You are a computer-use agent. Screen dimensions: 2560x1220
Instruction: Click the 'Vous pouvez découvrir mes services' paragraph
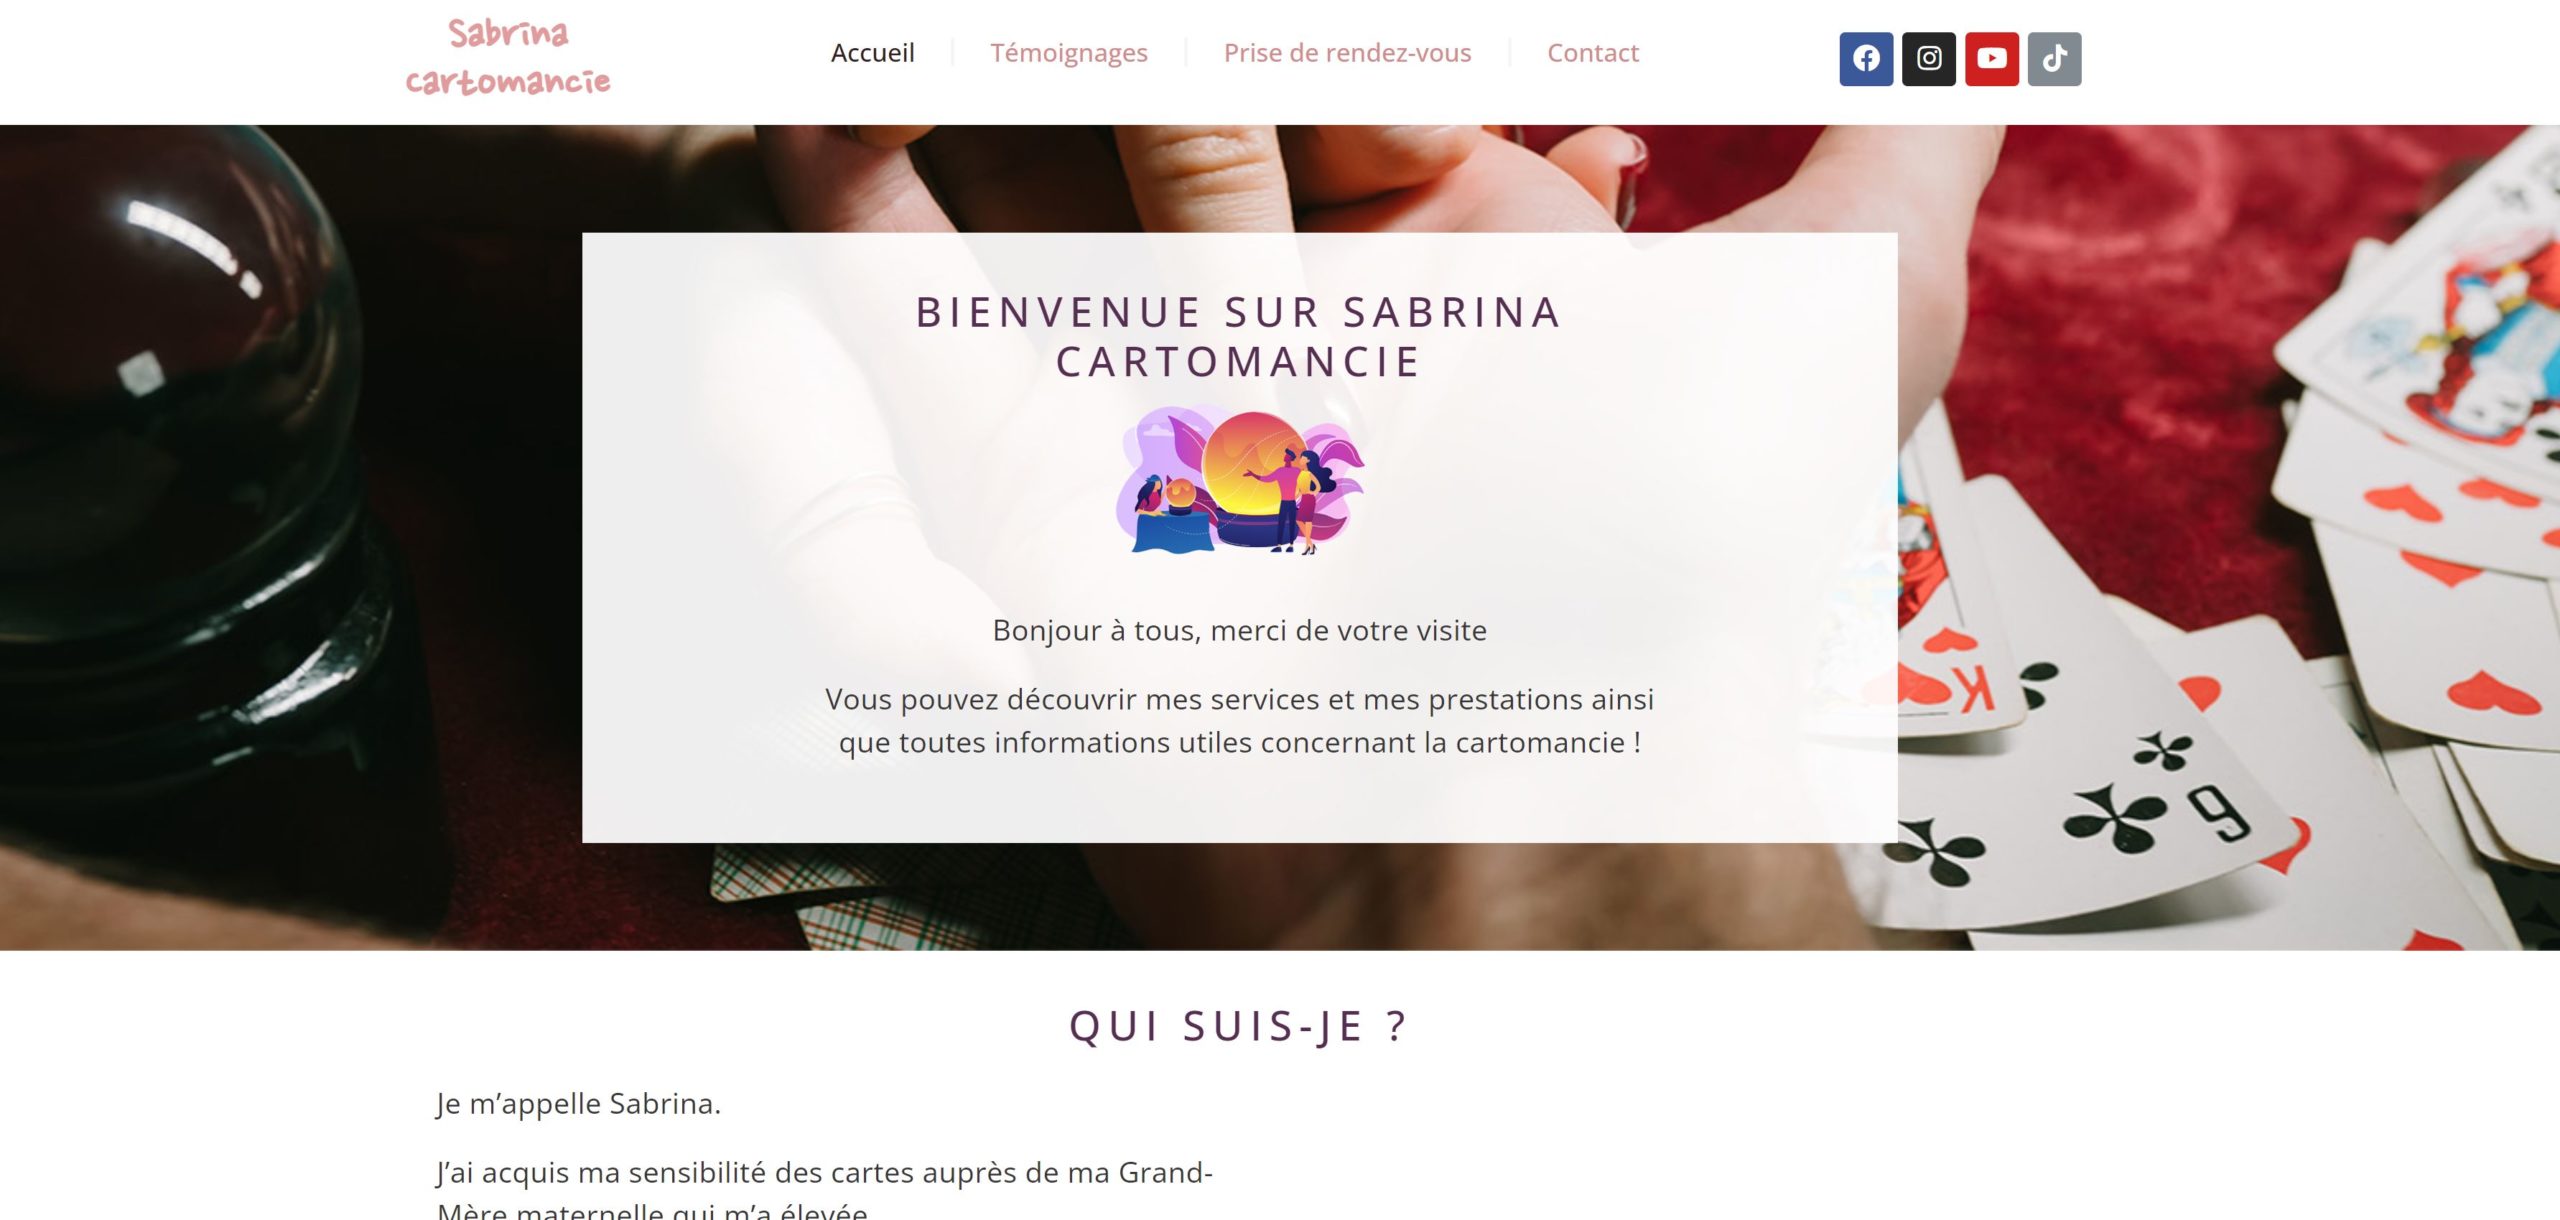point(1239,721)
